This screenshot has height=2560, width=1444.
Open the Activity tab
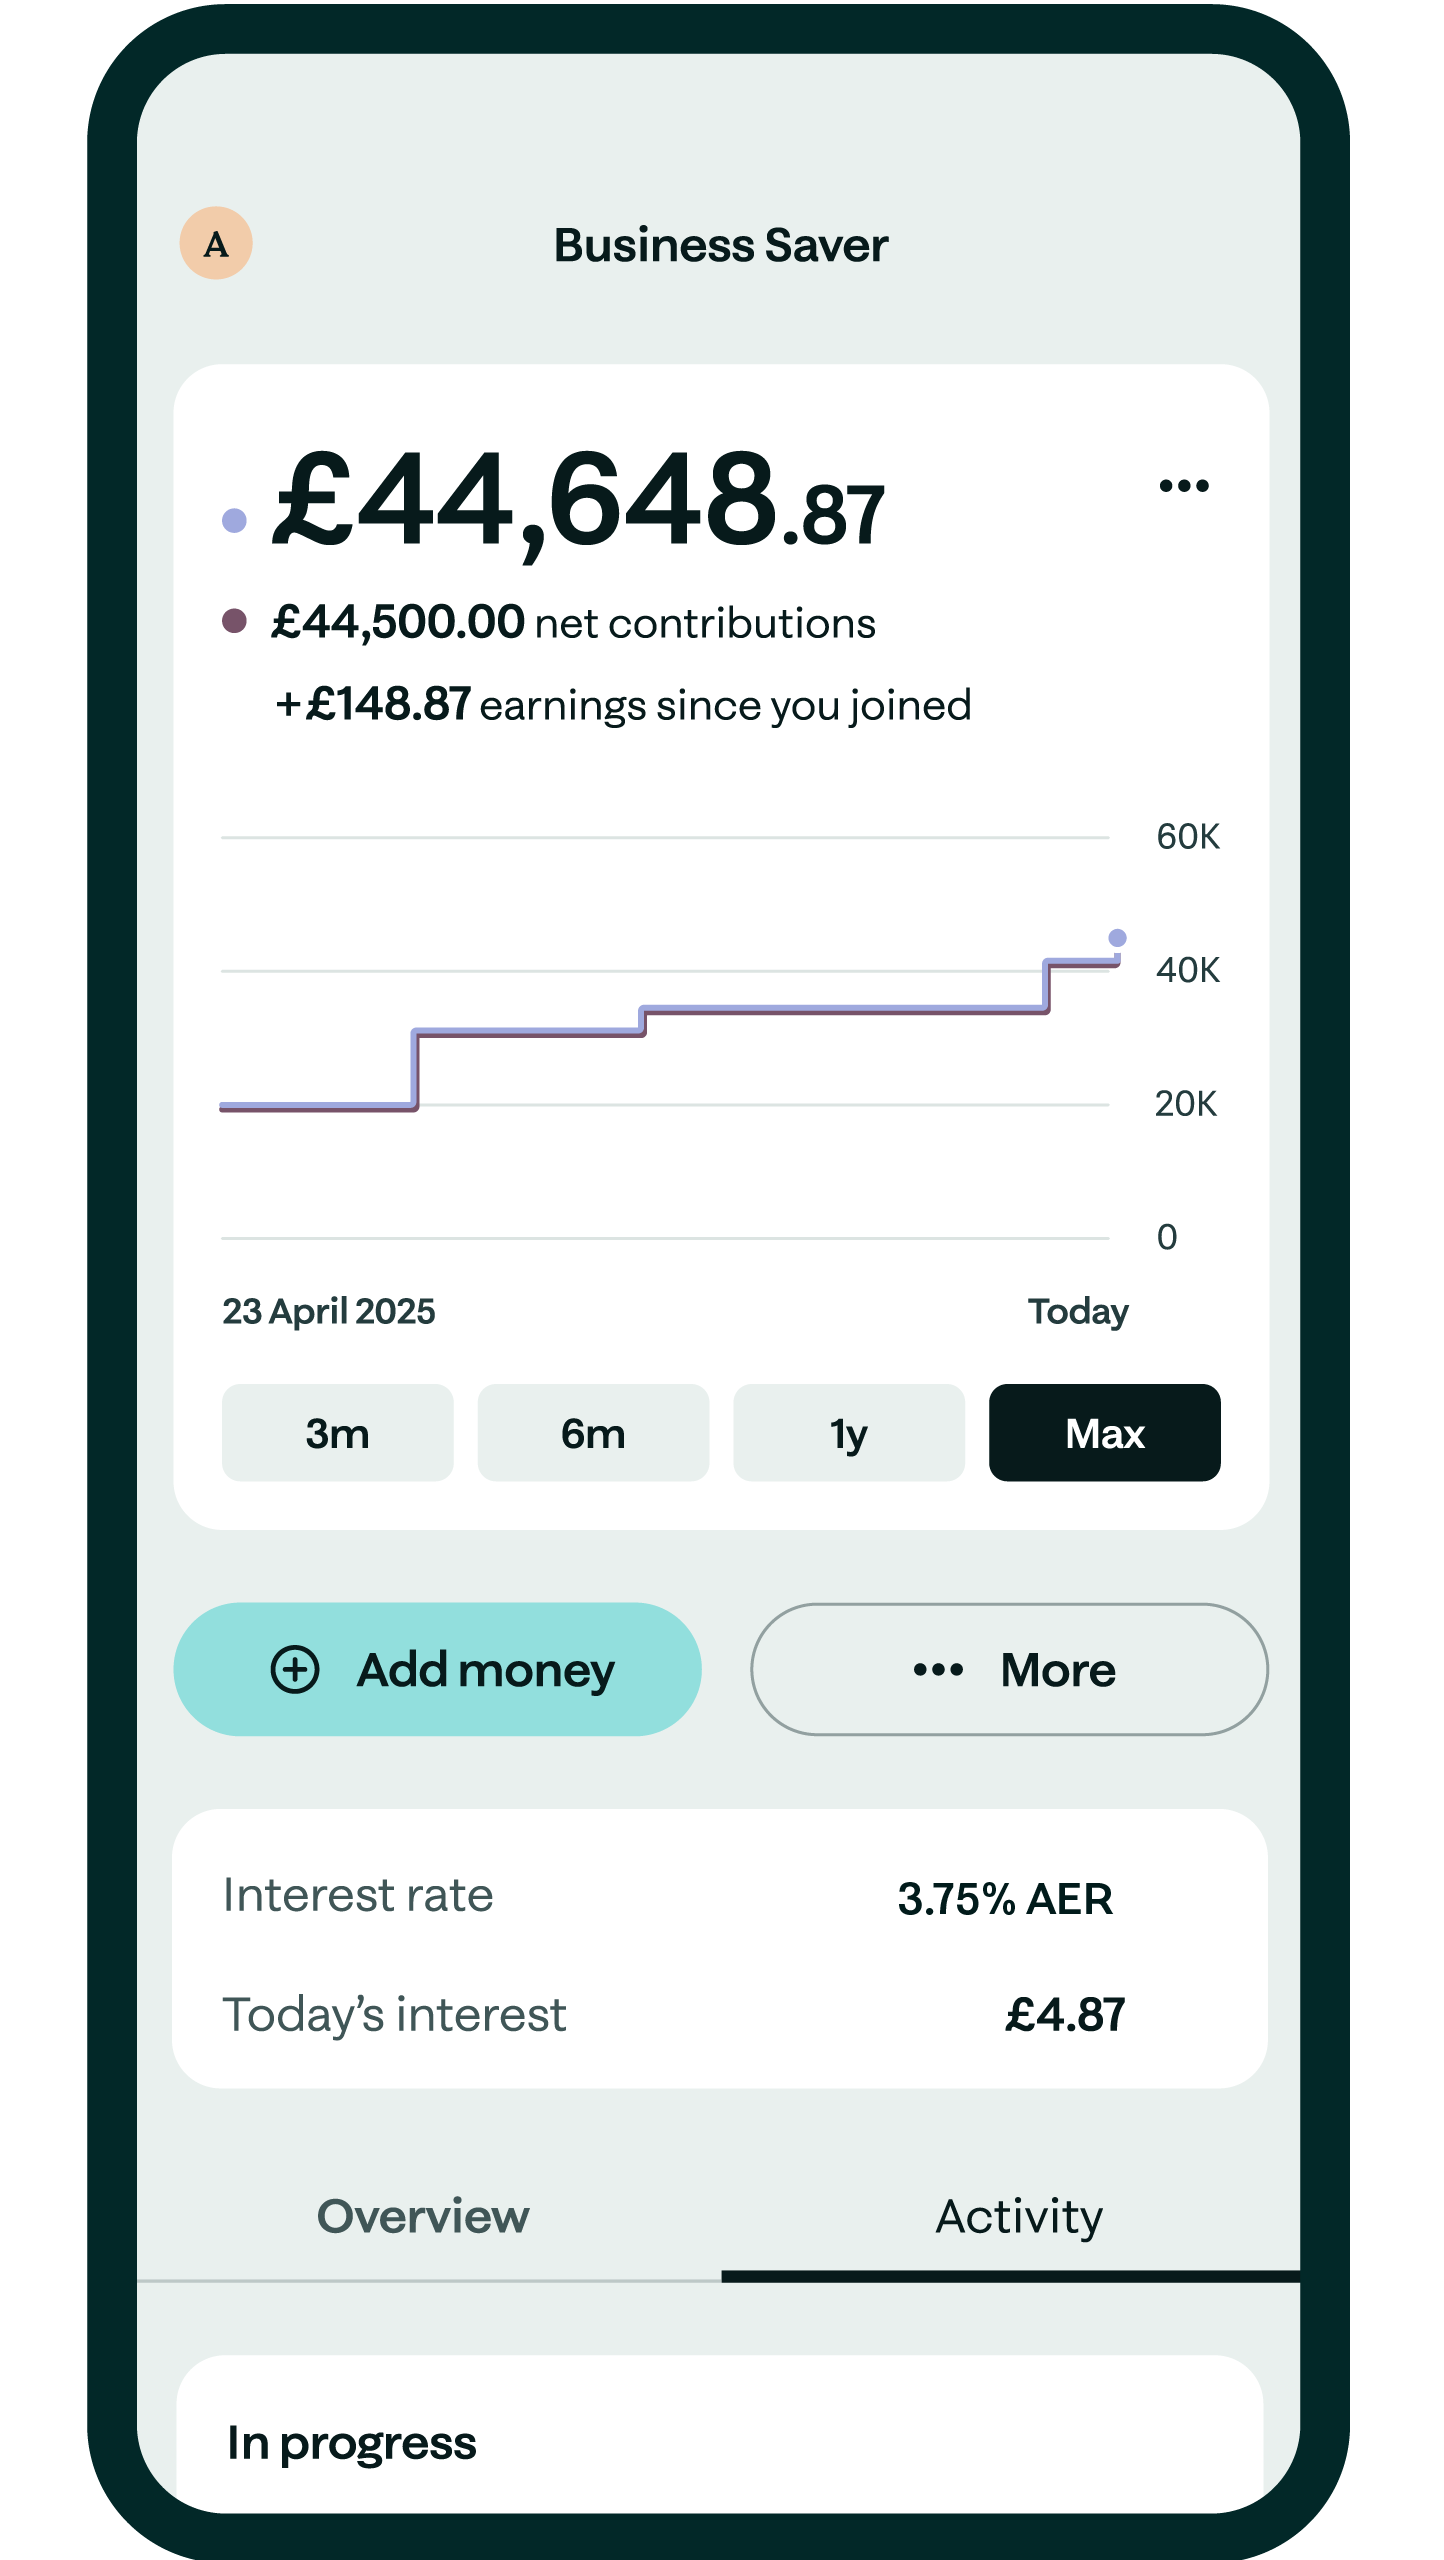pos(1019,2216)
